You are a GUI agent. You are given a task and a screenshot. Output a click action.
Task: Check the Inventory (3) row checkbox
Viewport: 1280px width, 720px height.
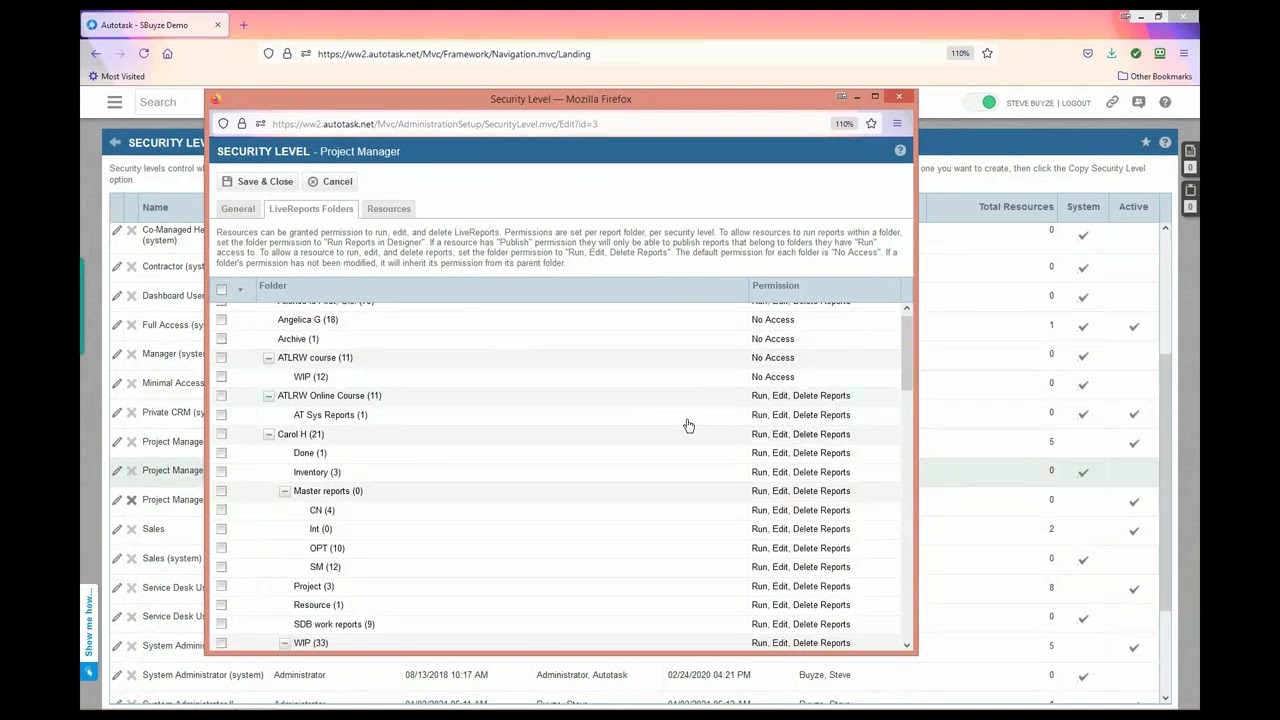(222, 472)
